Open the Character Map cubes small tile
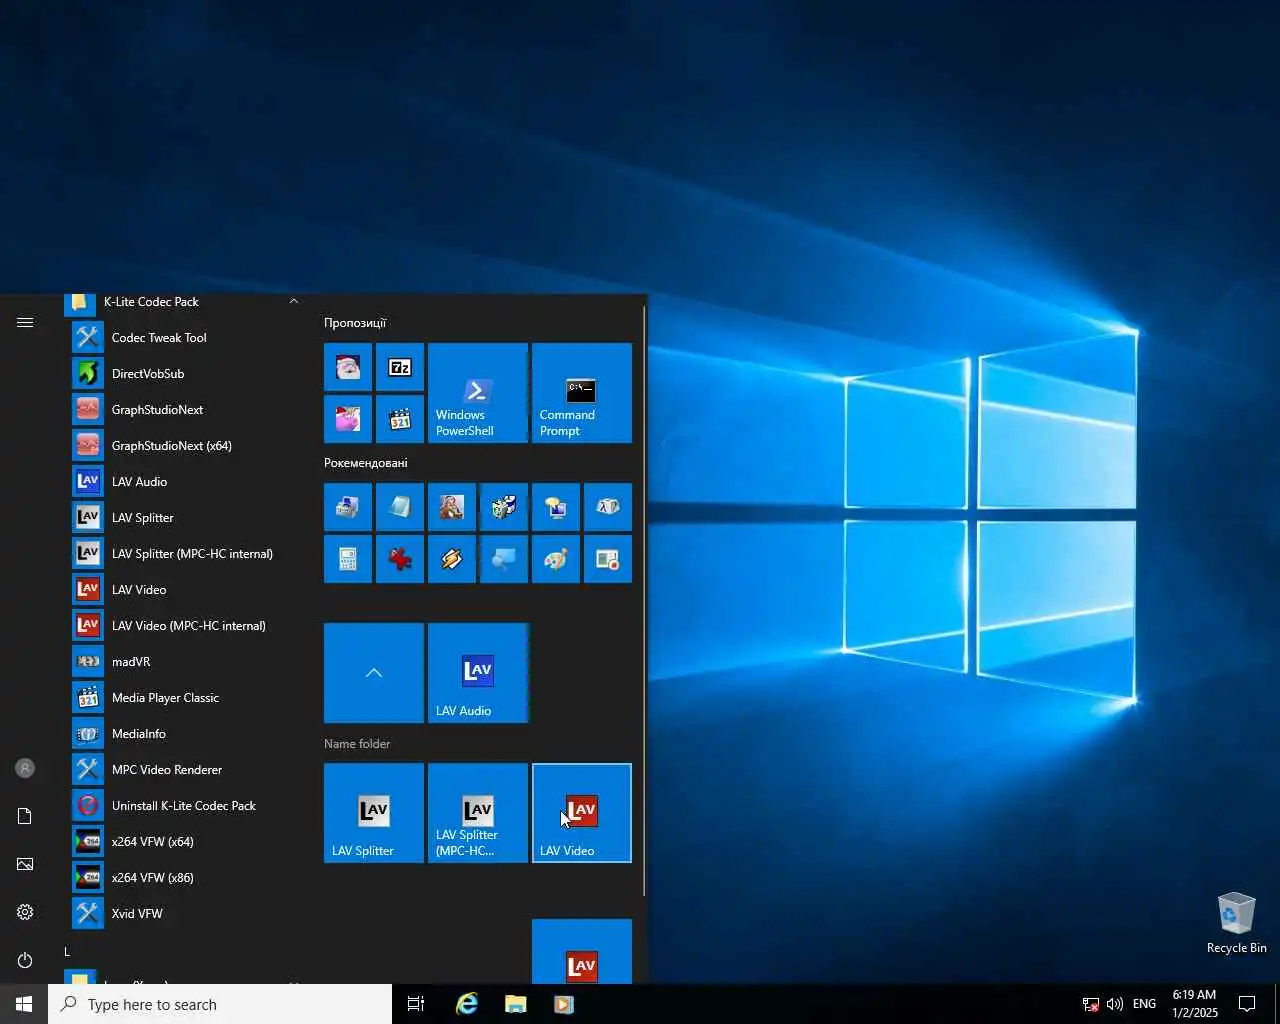 (x=504, y=507)
